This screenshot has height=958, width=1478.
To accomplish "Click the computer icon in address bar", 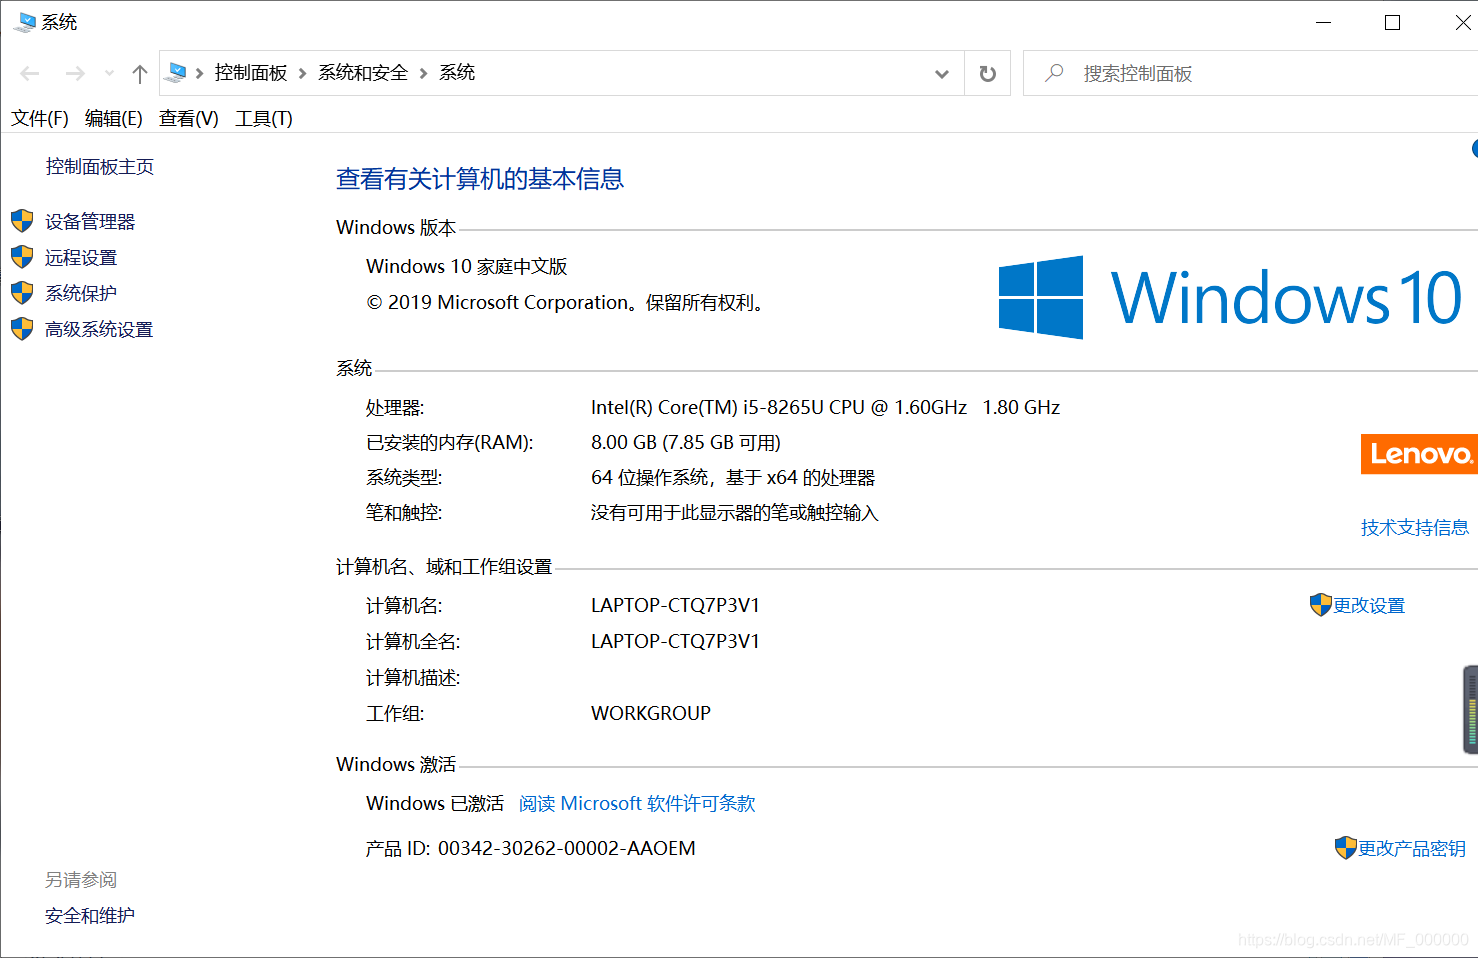I will coord(177,72).
